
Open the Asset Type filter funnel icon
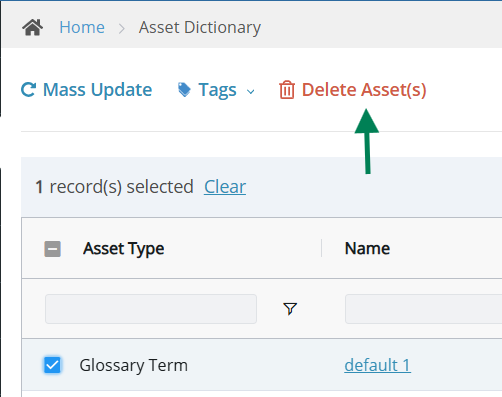coord(290,309)
